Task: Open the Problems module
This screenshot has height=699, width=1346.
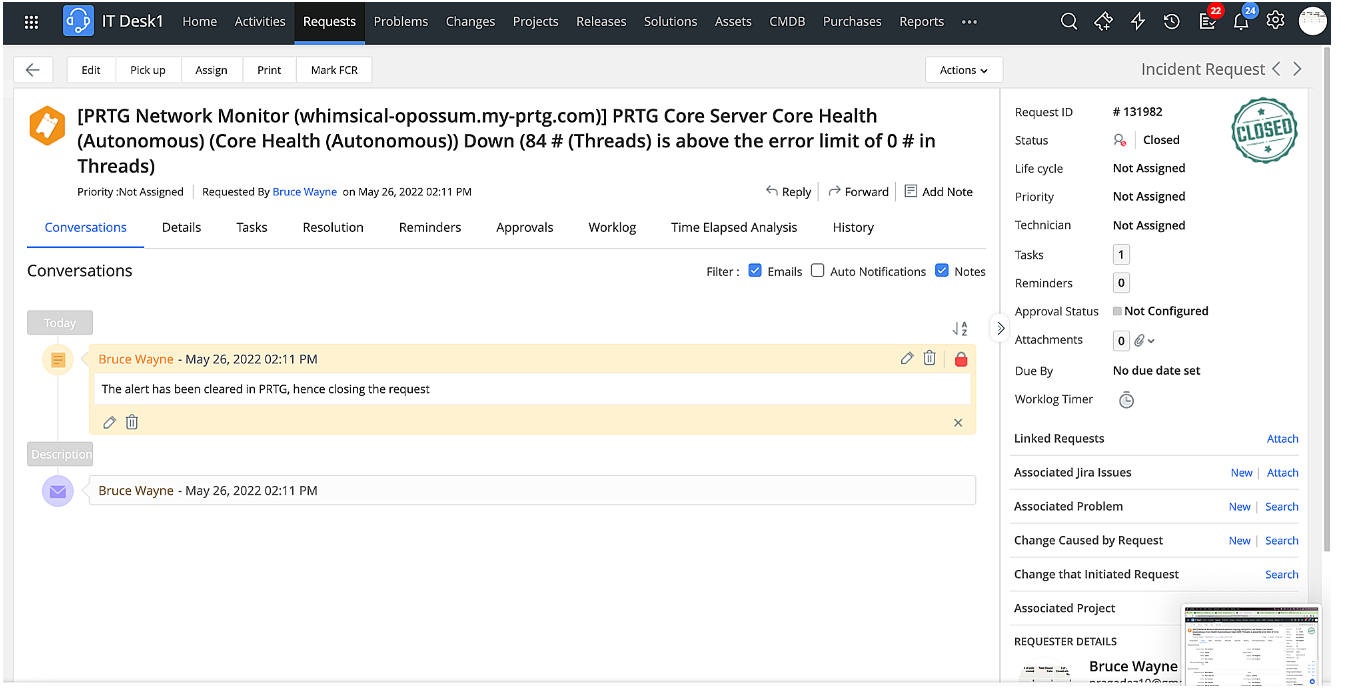Action: coord(401,21)
